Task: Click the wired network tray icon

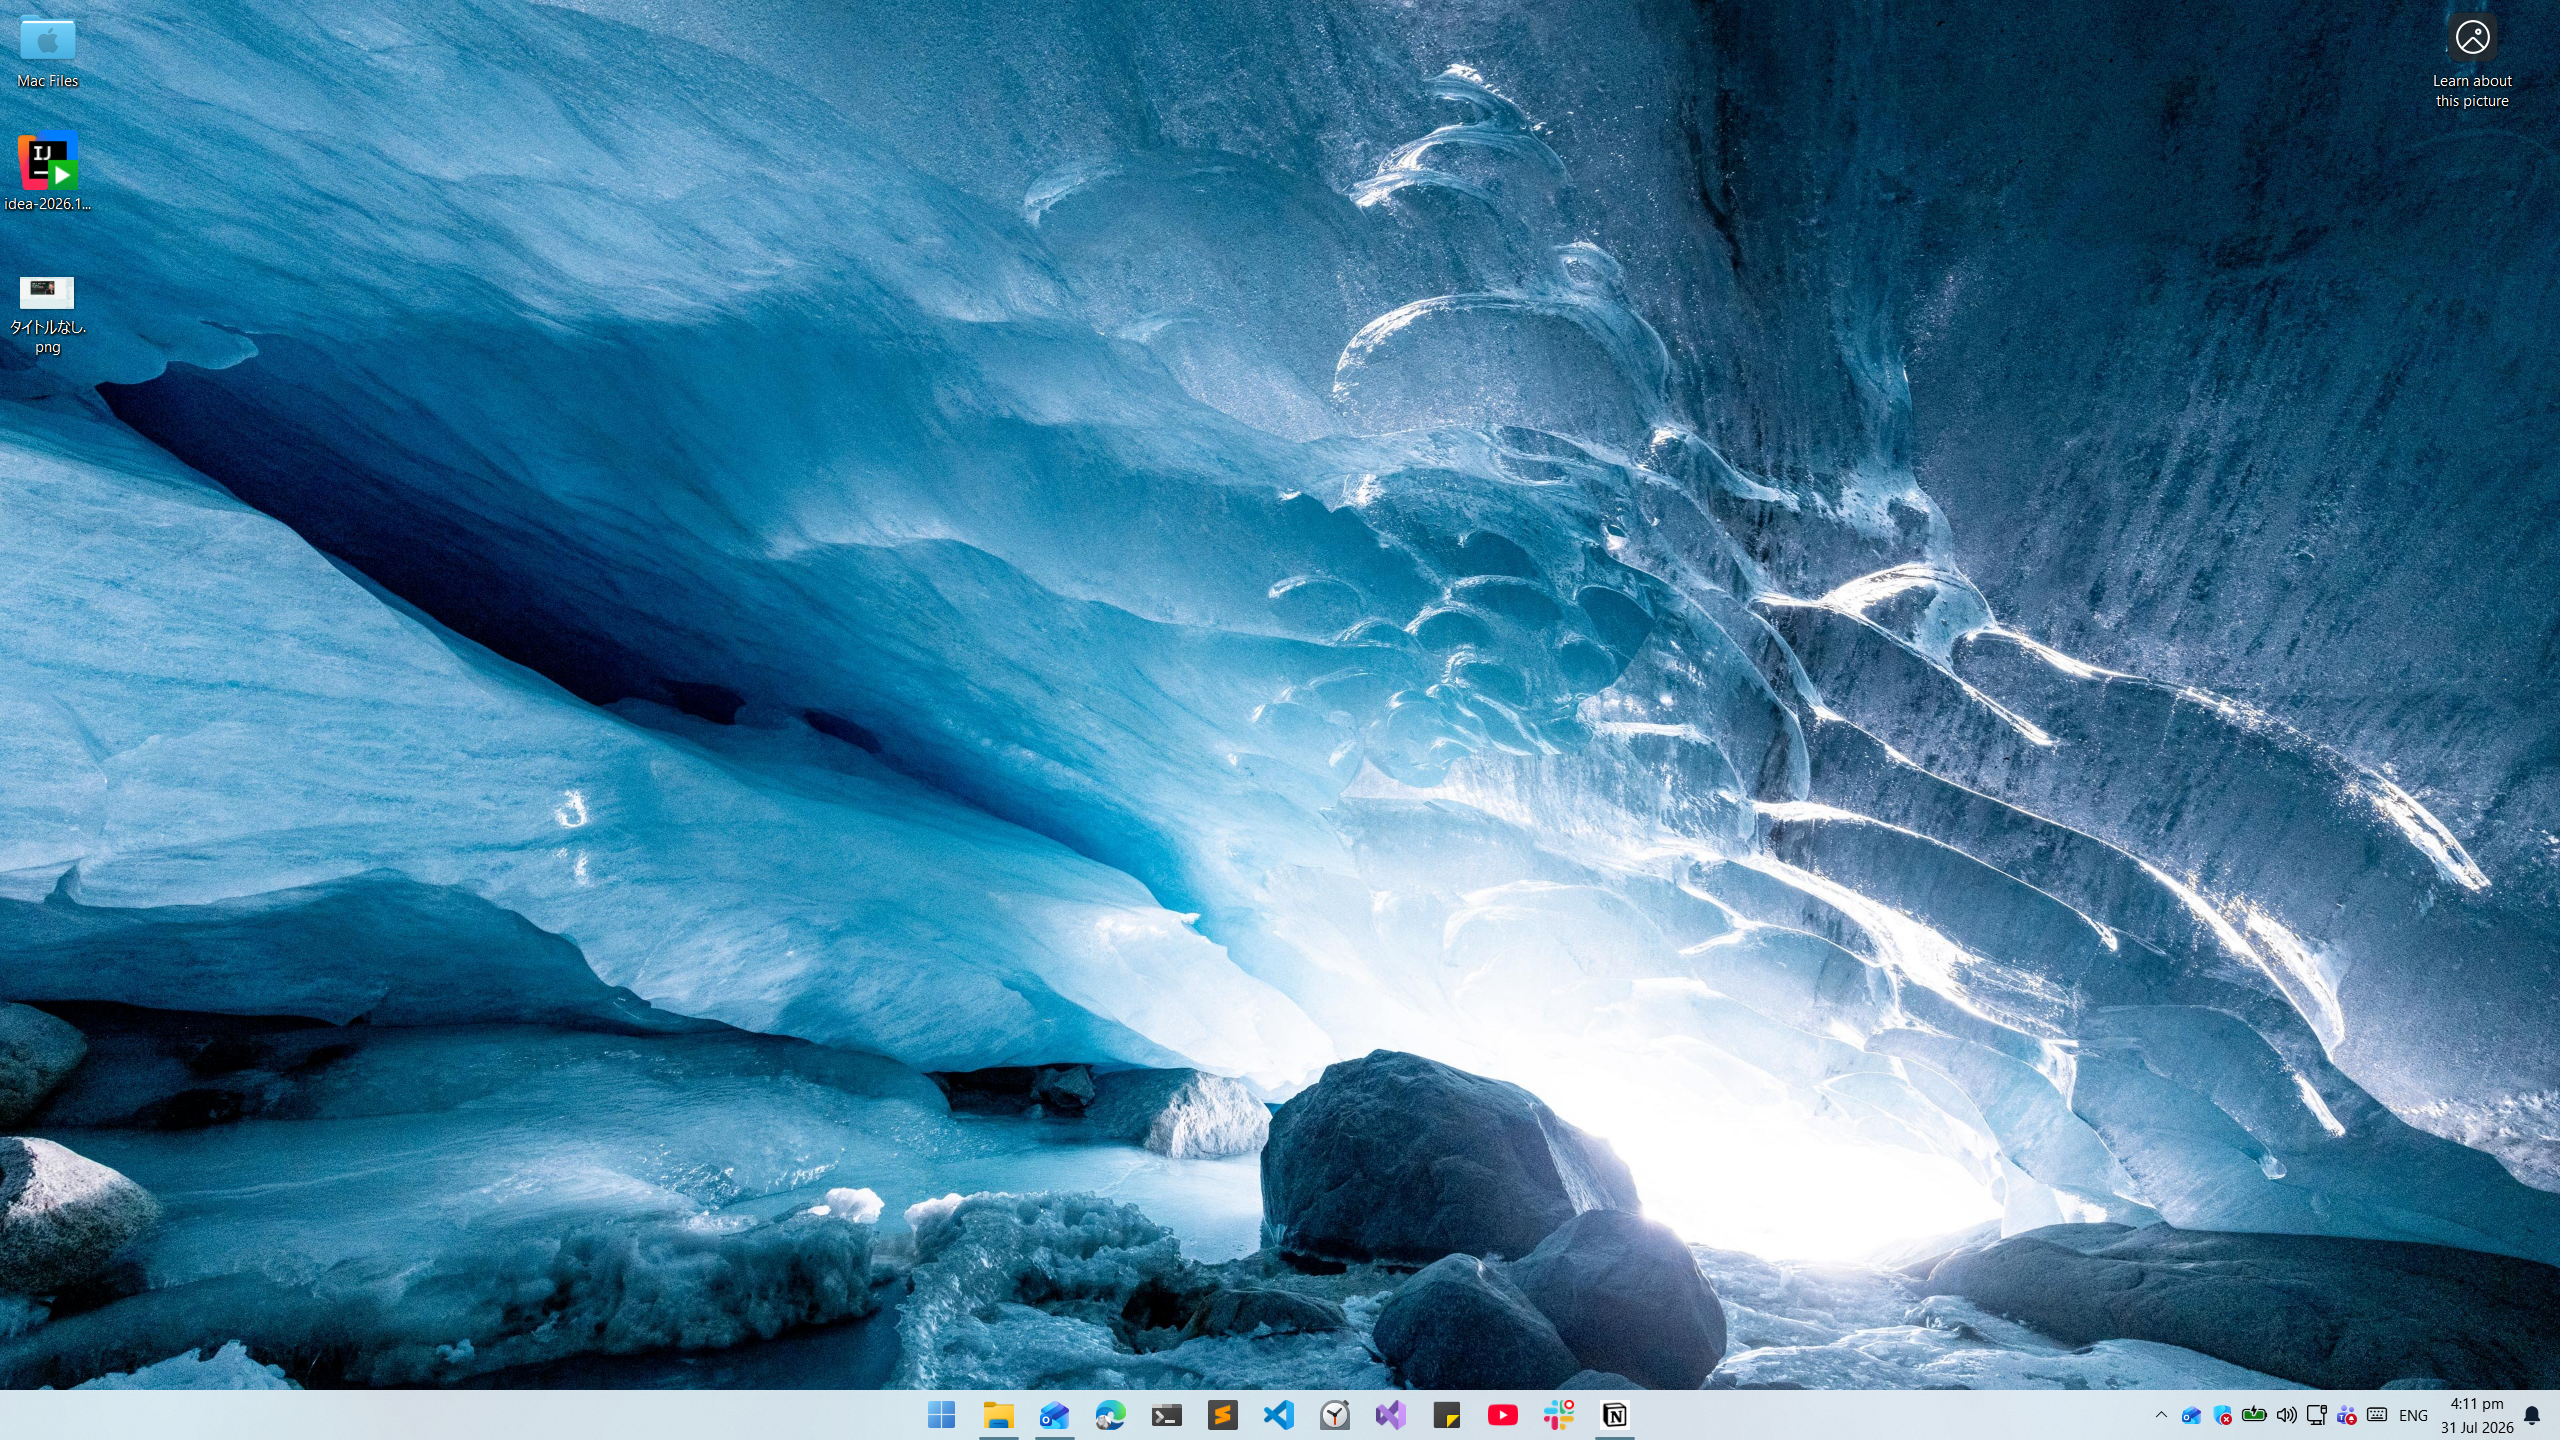Action: coord(2316,1415)
